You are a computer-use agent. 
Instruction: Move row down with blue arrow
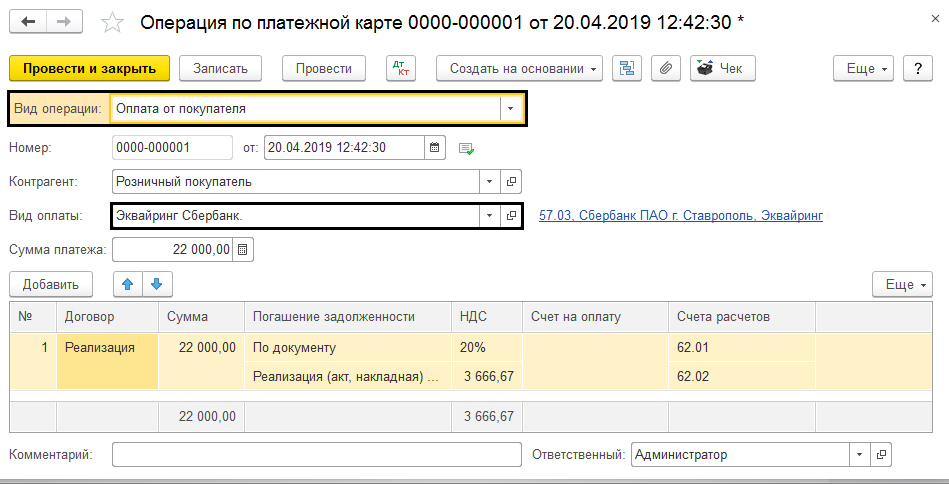coord(154,284)
